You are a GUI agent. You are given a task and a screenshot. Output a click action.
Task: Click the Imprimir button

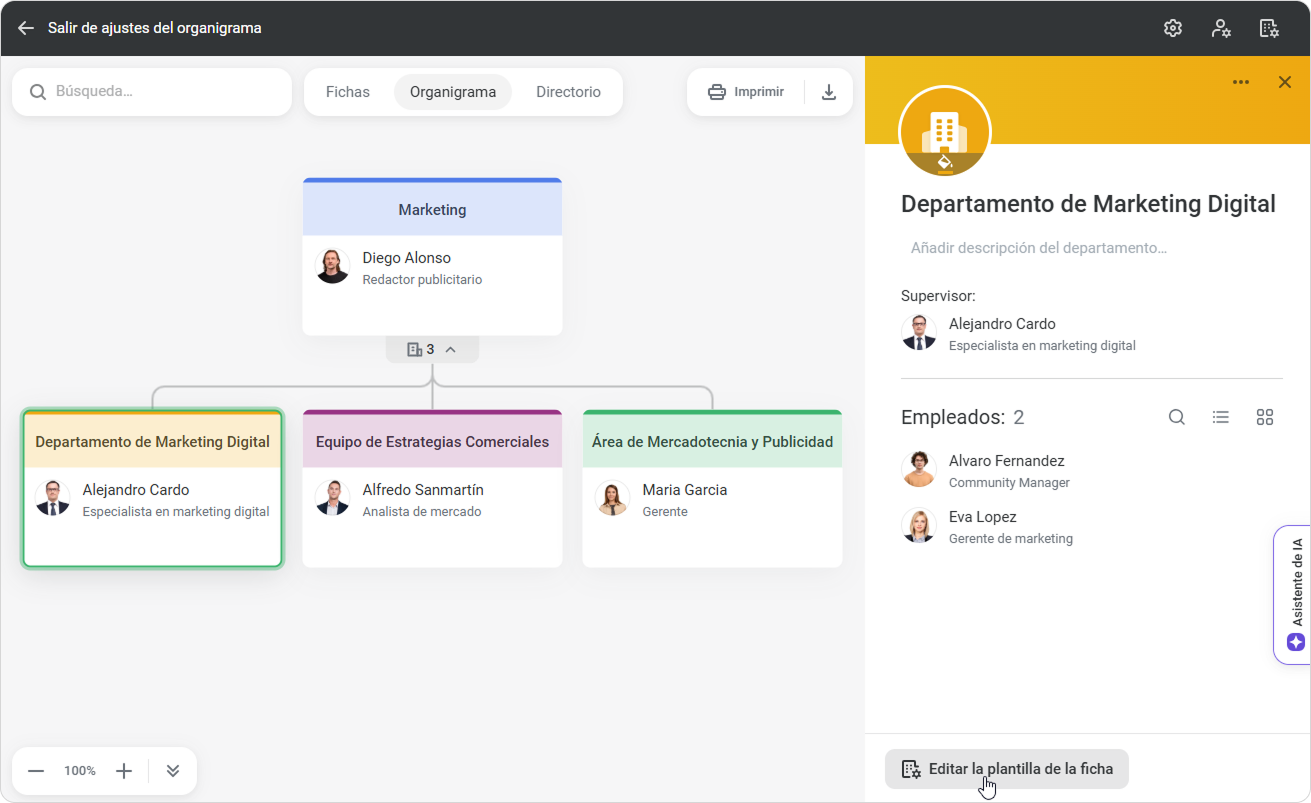(x=746, y=92)
